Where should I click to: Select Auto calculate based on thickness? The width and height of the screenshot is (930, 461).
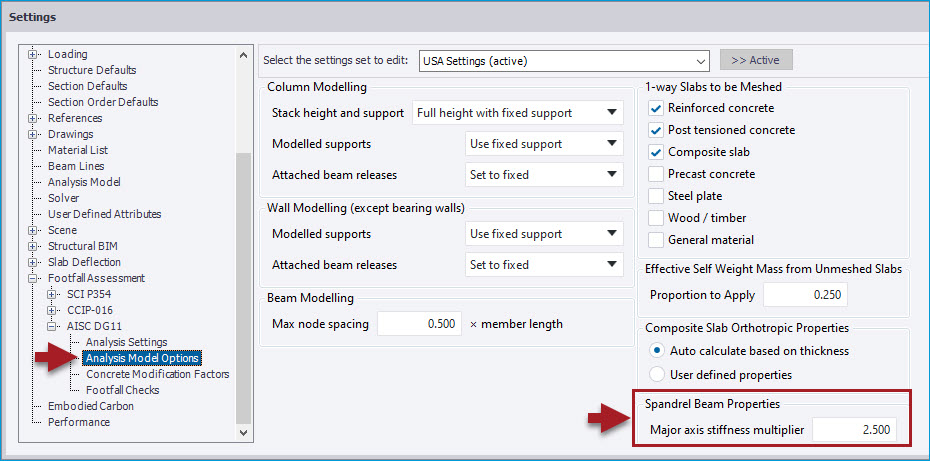(656, 351)
